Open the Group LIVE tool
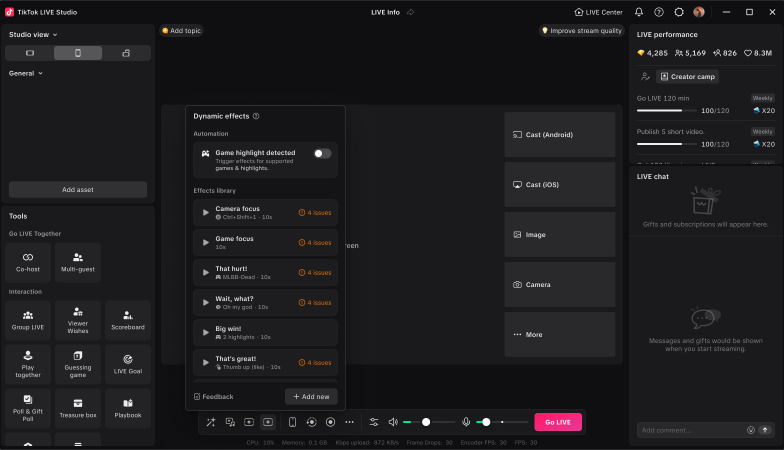This screenshot has width=784, height=450. click(x=28, y=320)
